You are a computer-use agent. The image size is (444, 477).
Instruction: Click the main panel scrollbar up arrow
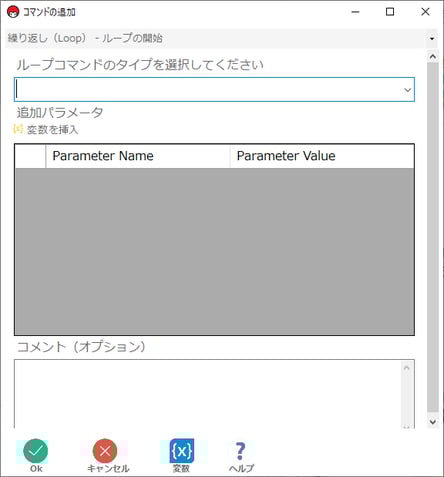[433, 56]
